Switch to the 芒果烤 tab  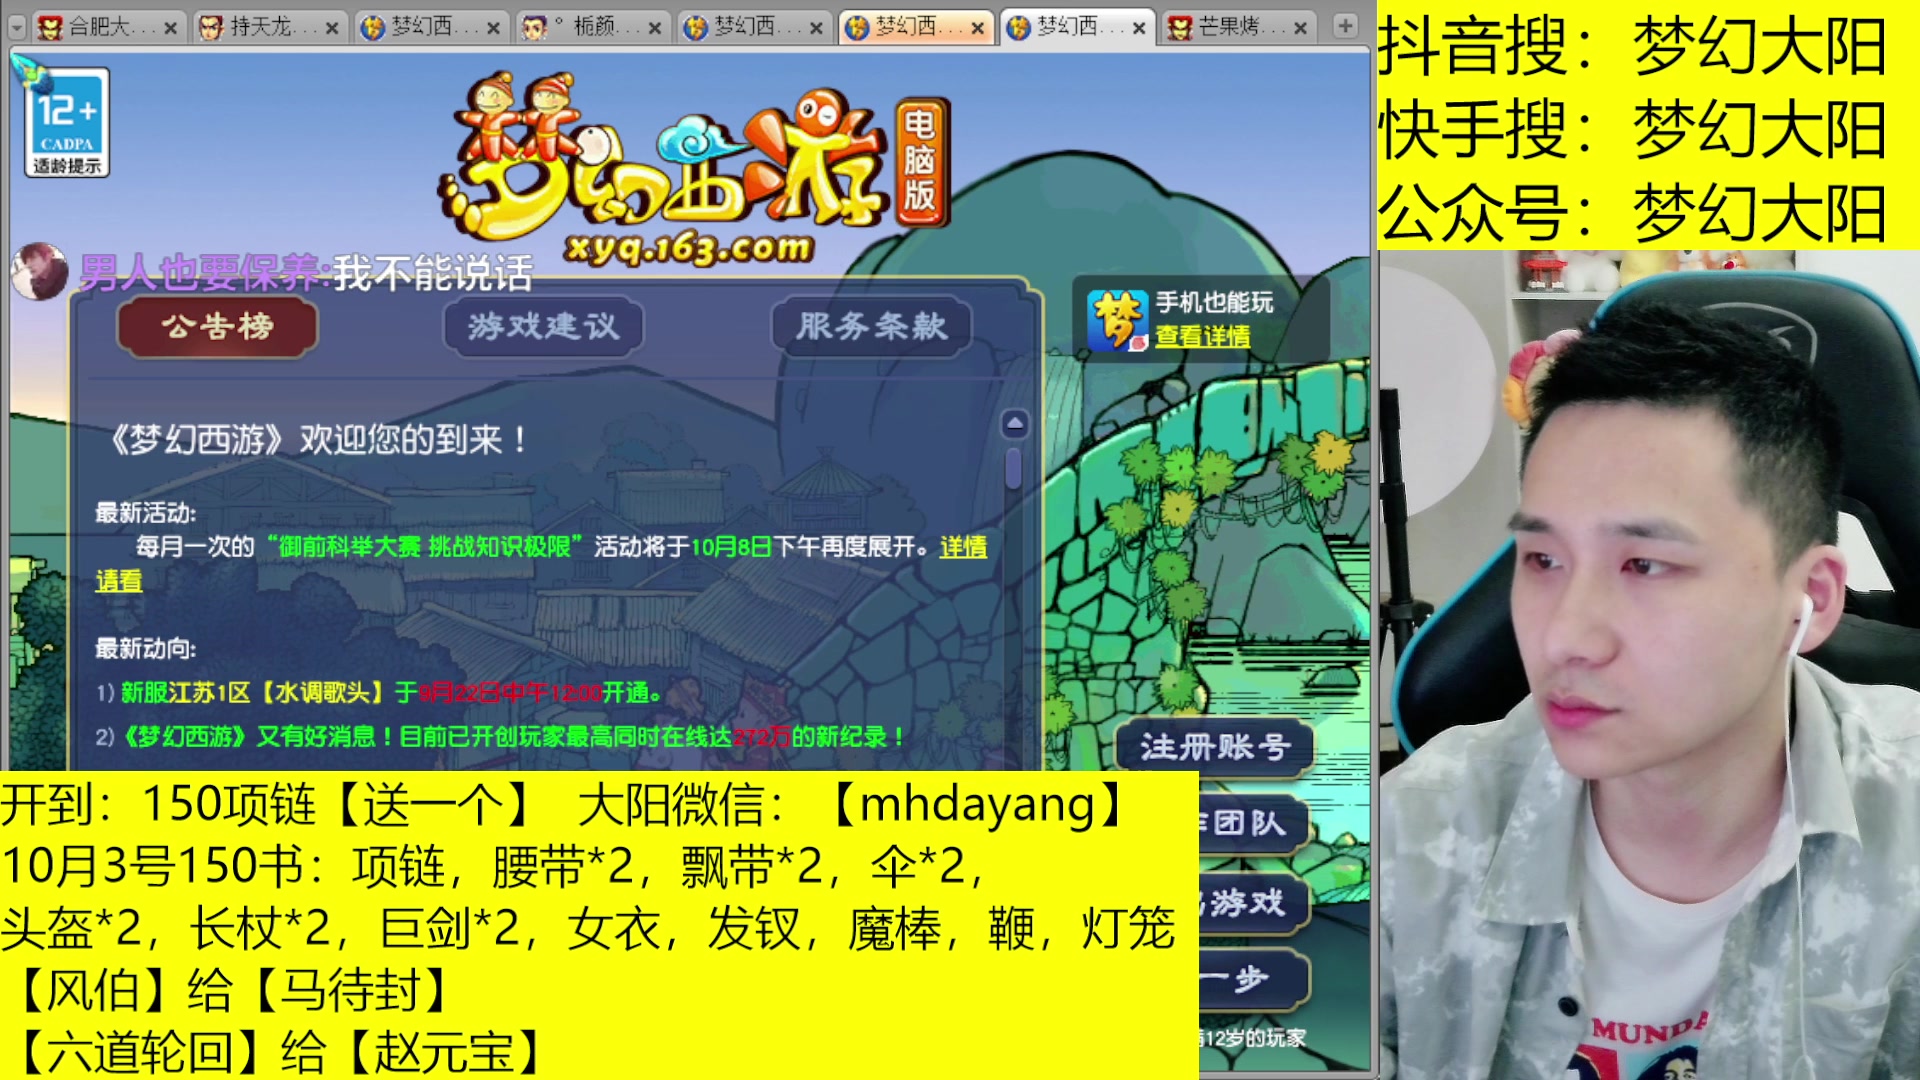click(x=1238, y=27)
